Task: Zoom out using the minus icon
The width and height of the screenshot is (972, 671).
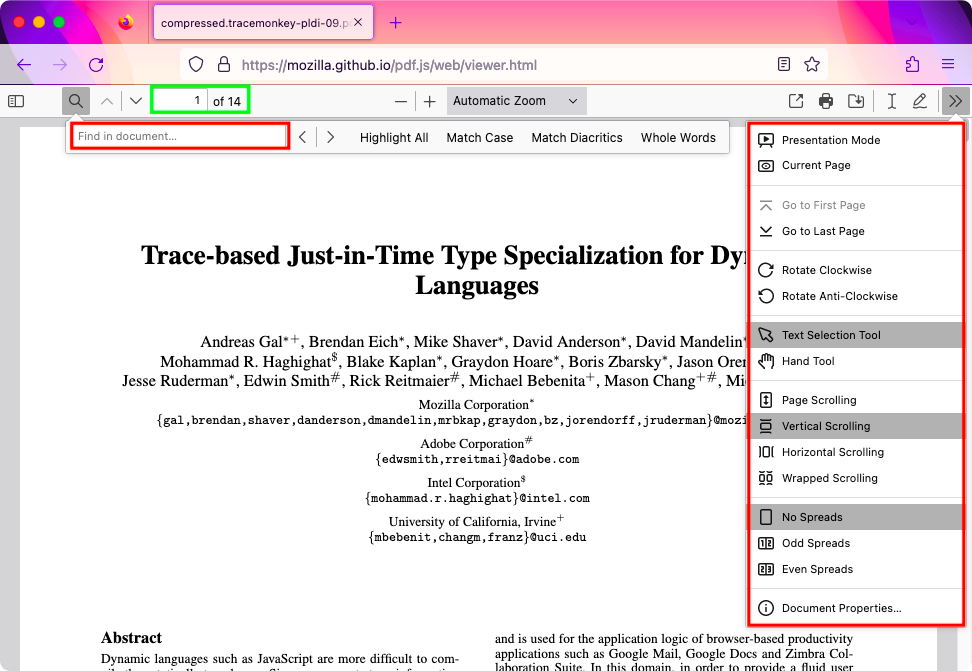Action: coord(400,100)
